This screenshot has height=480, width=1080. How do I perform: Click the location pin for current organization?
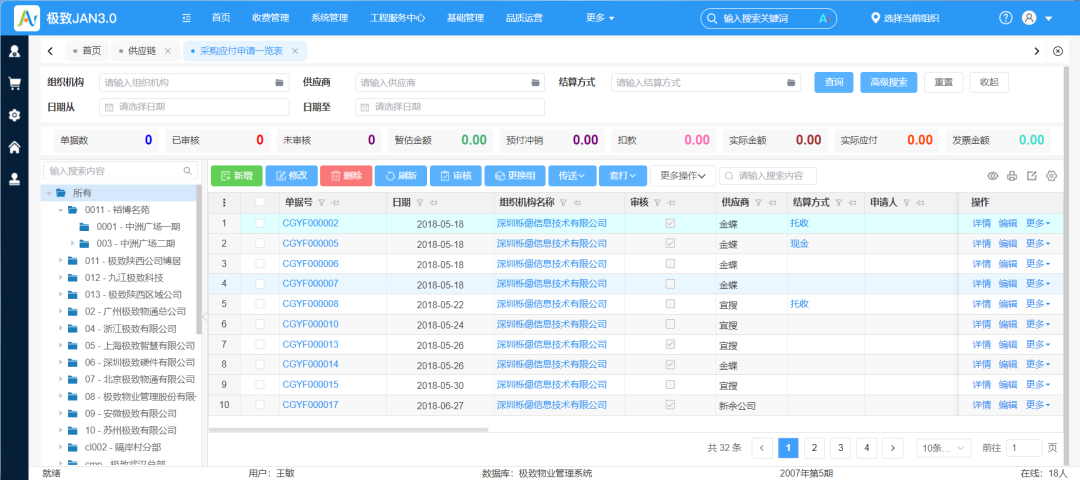tap(875, 19)
